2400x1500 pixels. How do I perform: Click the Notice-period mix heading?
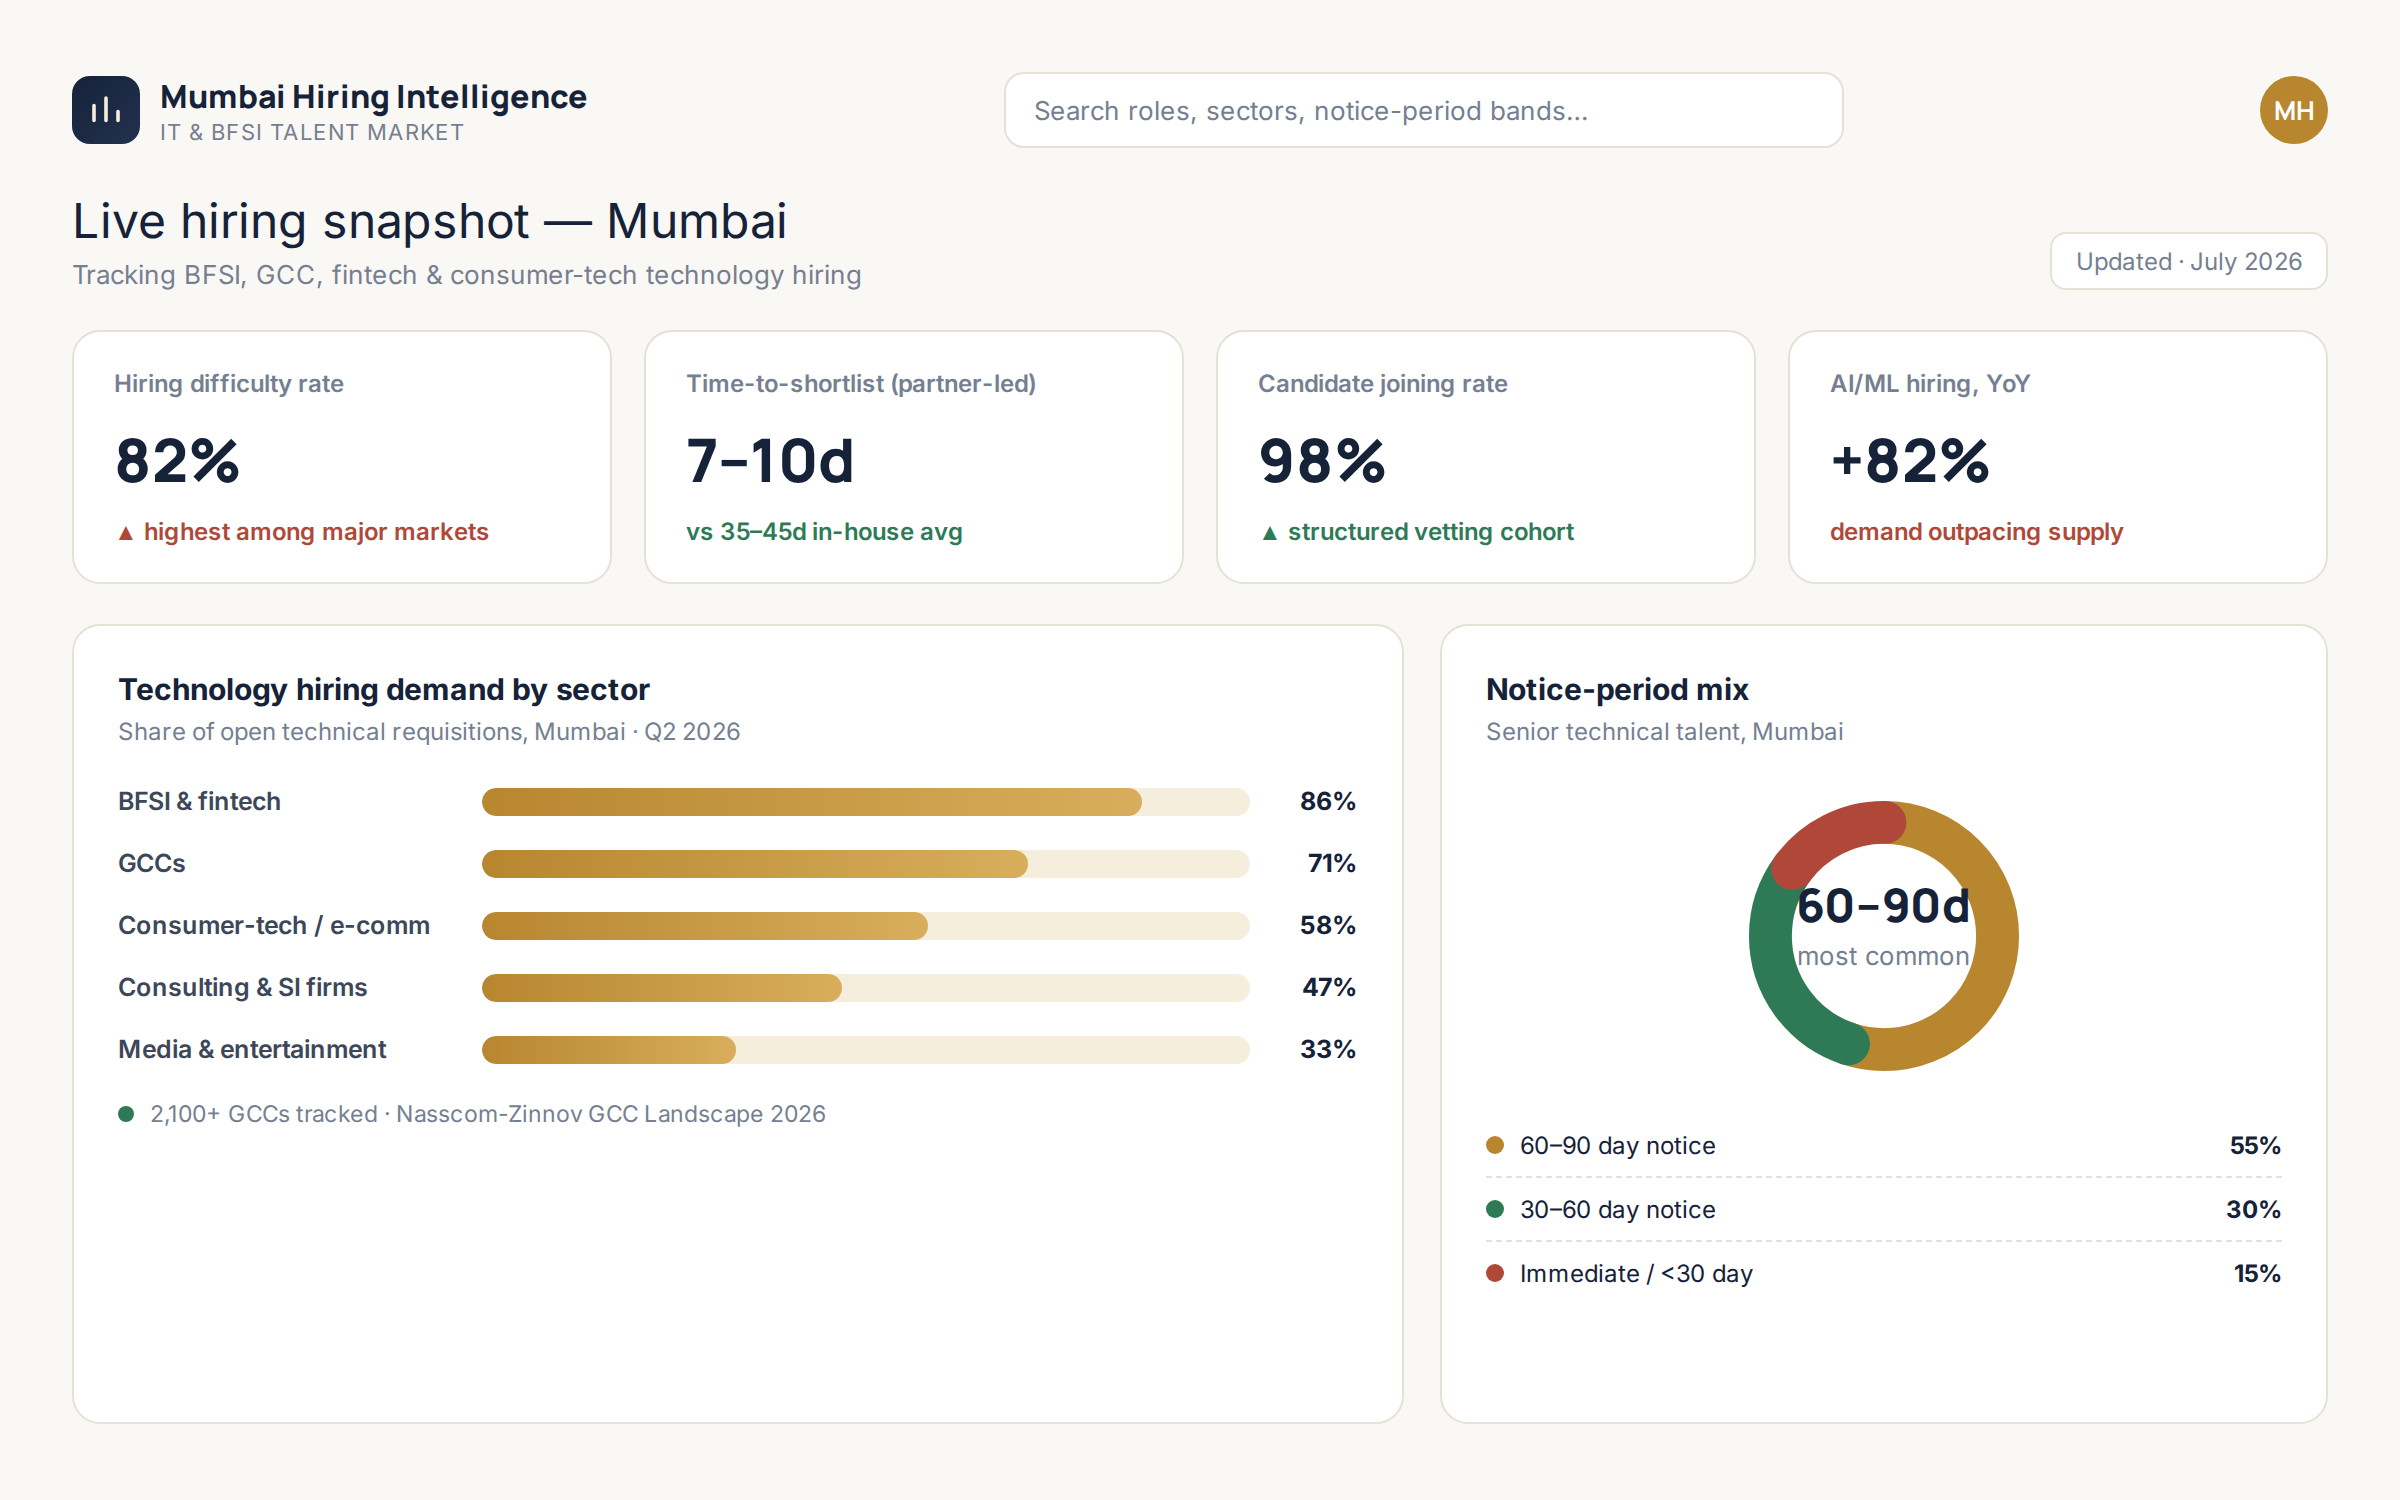1617,690
